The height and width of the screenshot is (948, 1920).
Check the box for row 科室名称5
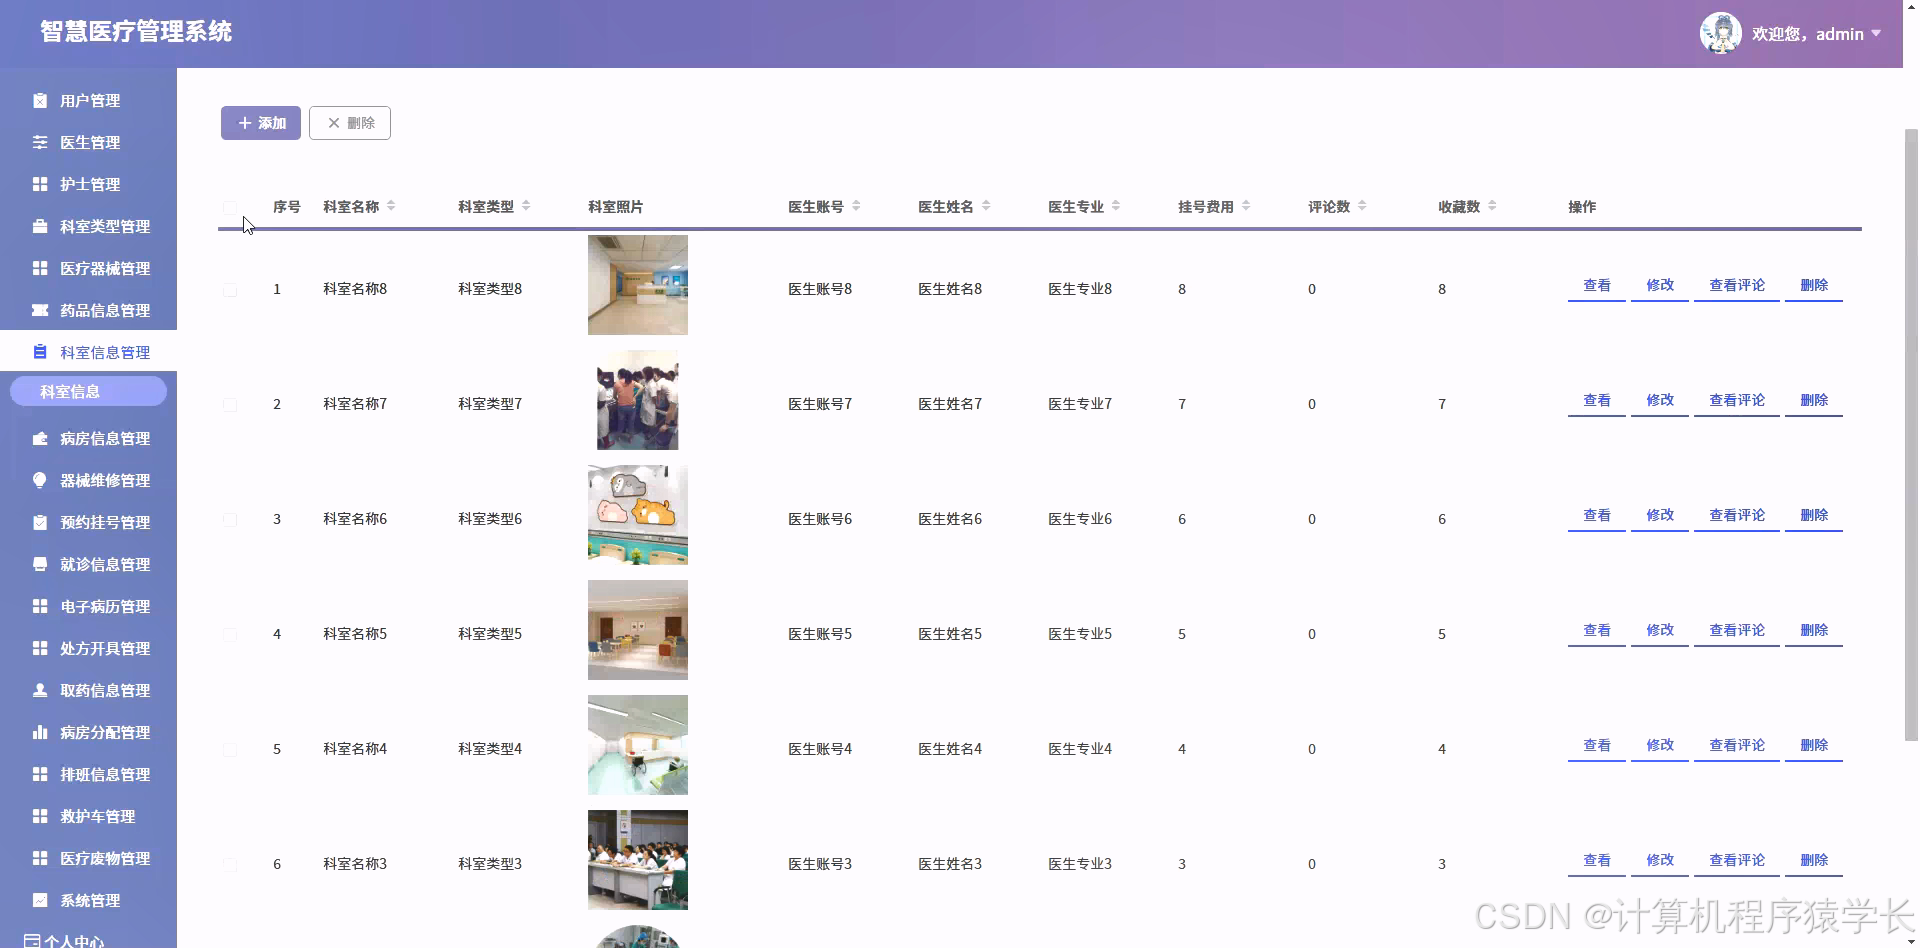pyautogui.click(x=230, y=634)
